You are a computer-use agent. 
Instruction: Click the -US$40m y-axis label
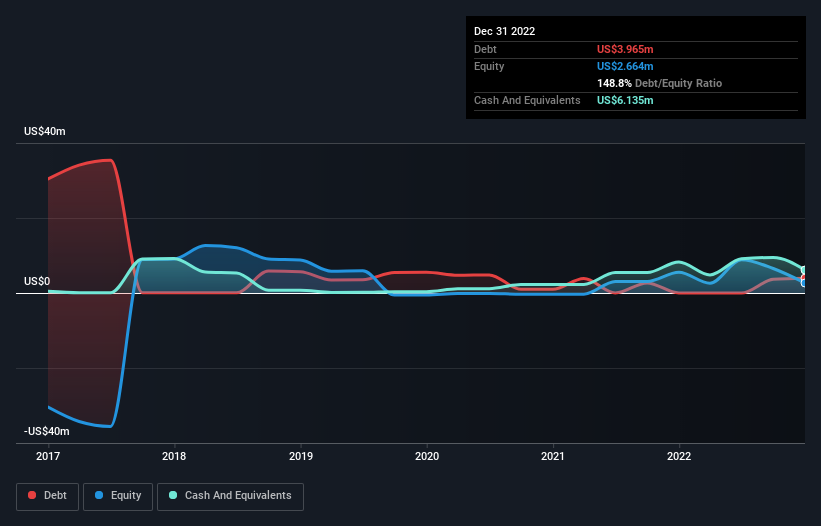(x=47, y=431)
